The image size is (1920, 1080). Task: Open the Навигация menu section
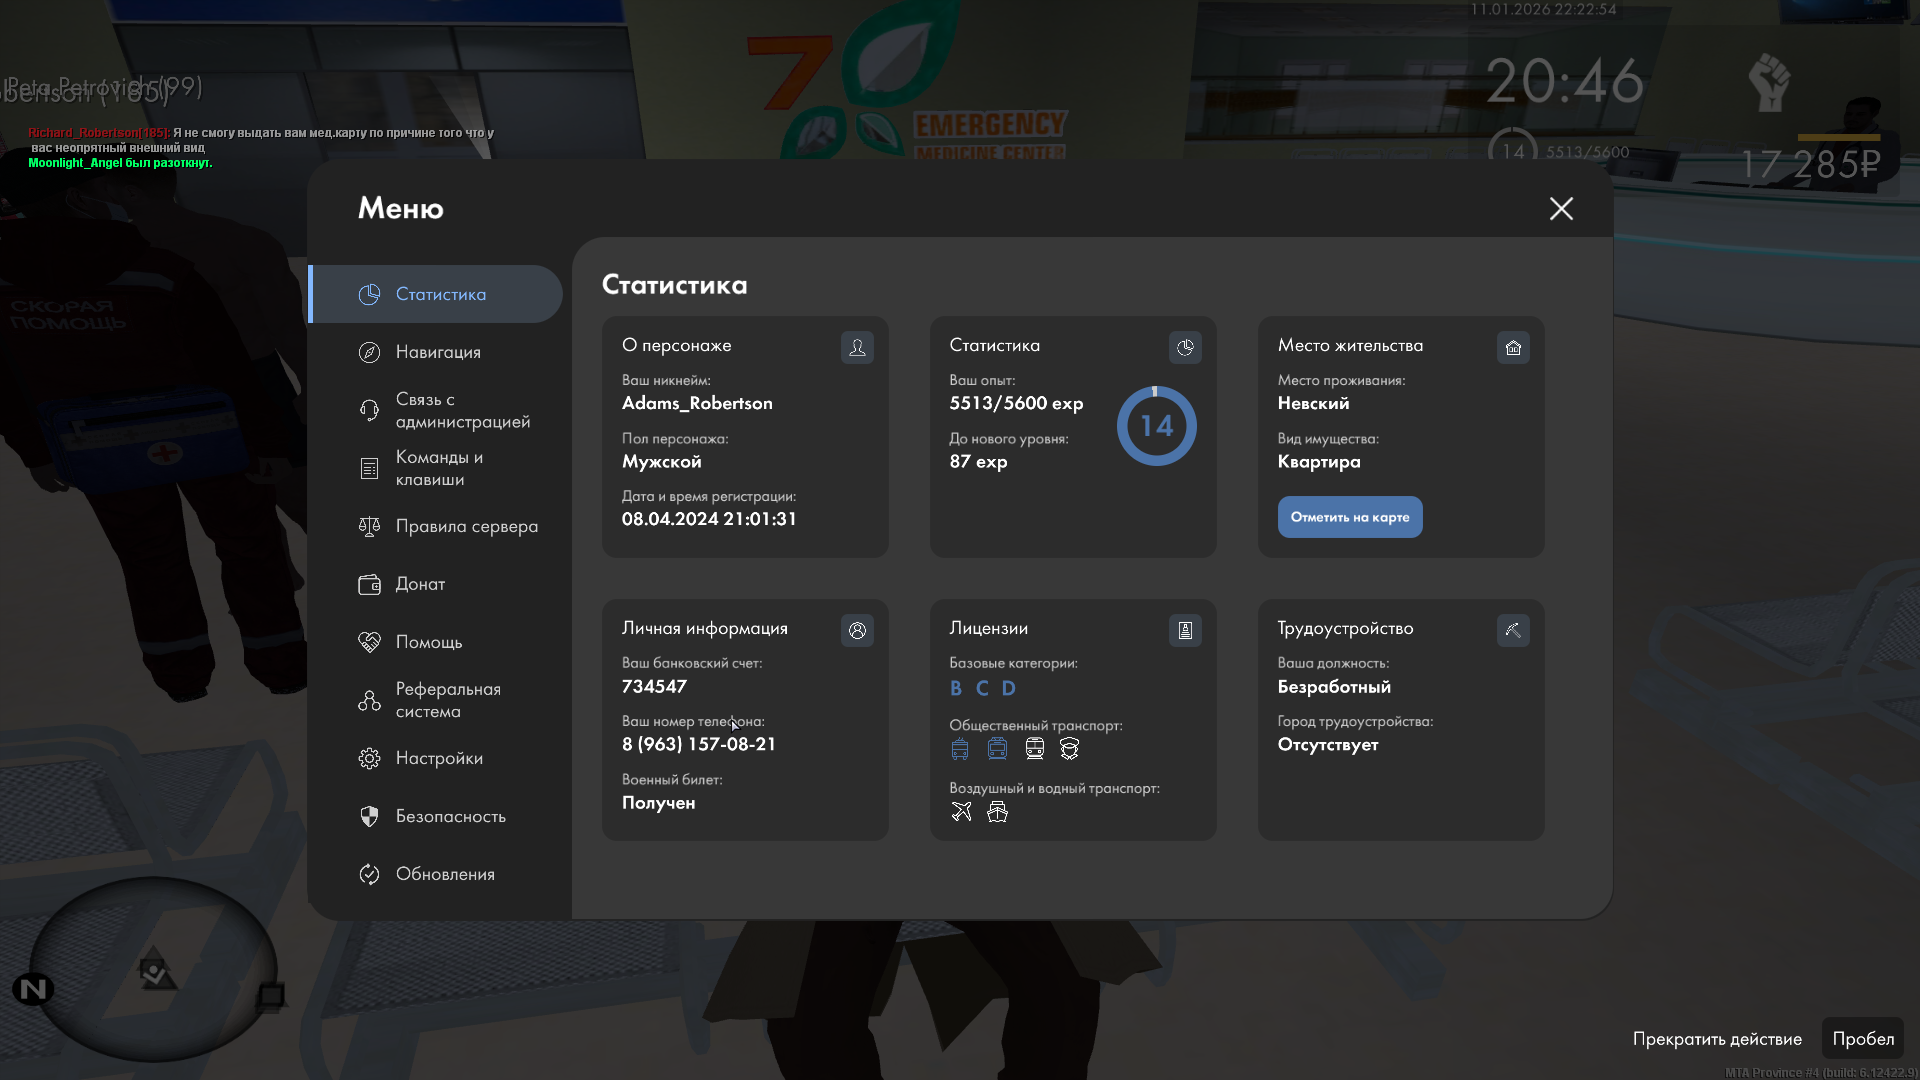pos(437,352)
